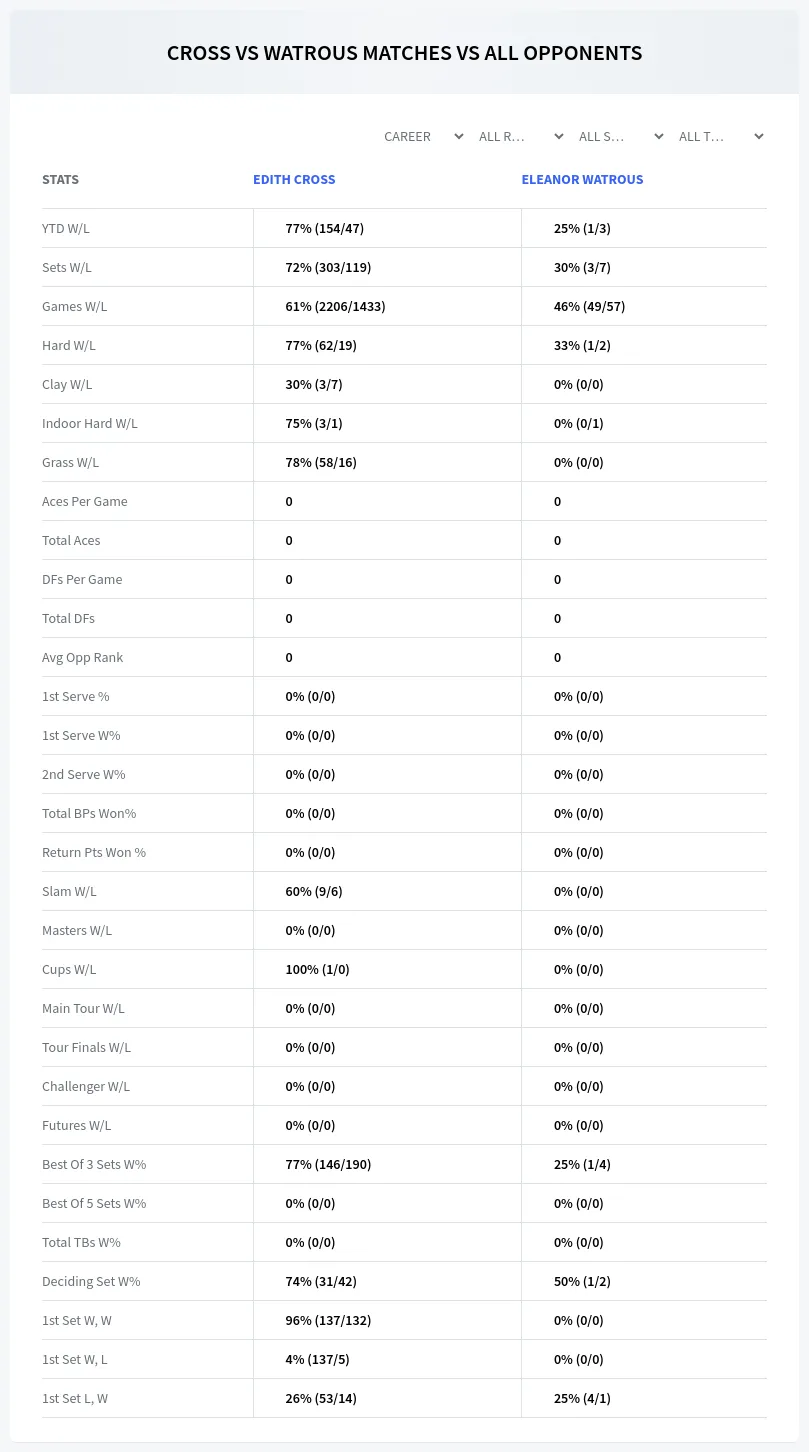Viewport: 809px width, 1452px height.
Task: Click the page title Cross vs Watrous heading
Action: pos(404,53)
